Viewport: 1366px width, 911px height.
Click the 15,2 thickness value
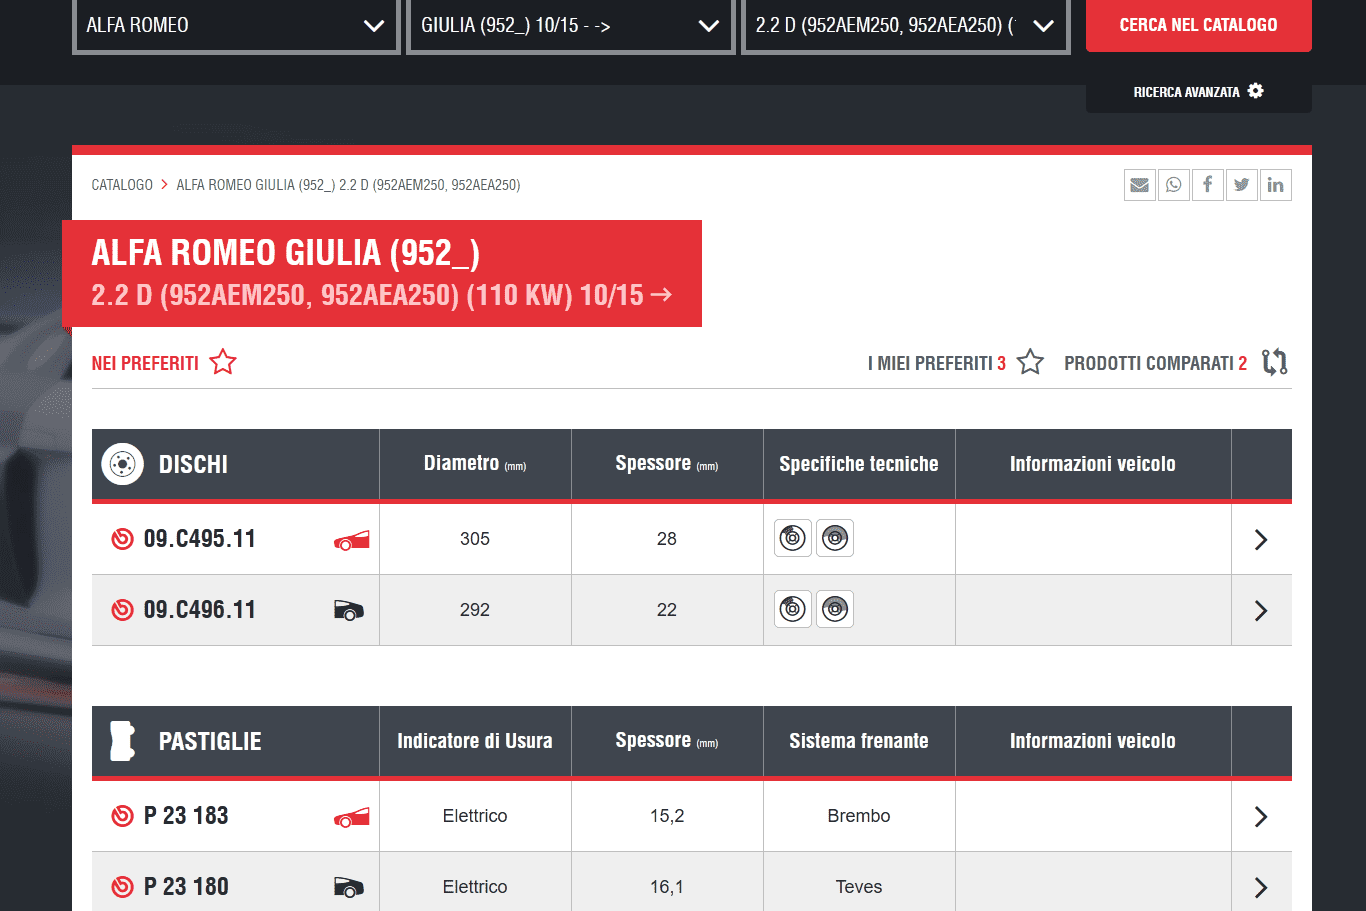point(667,816)
